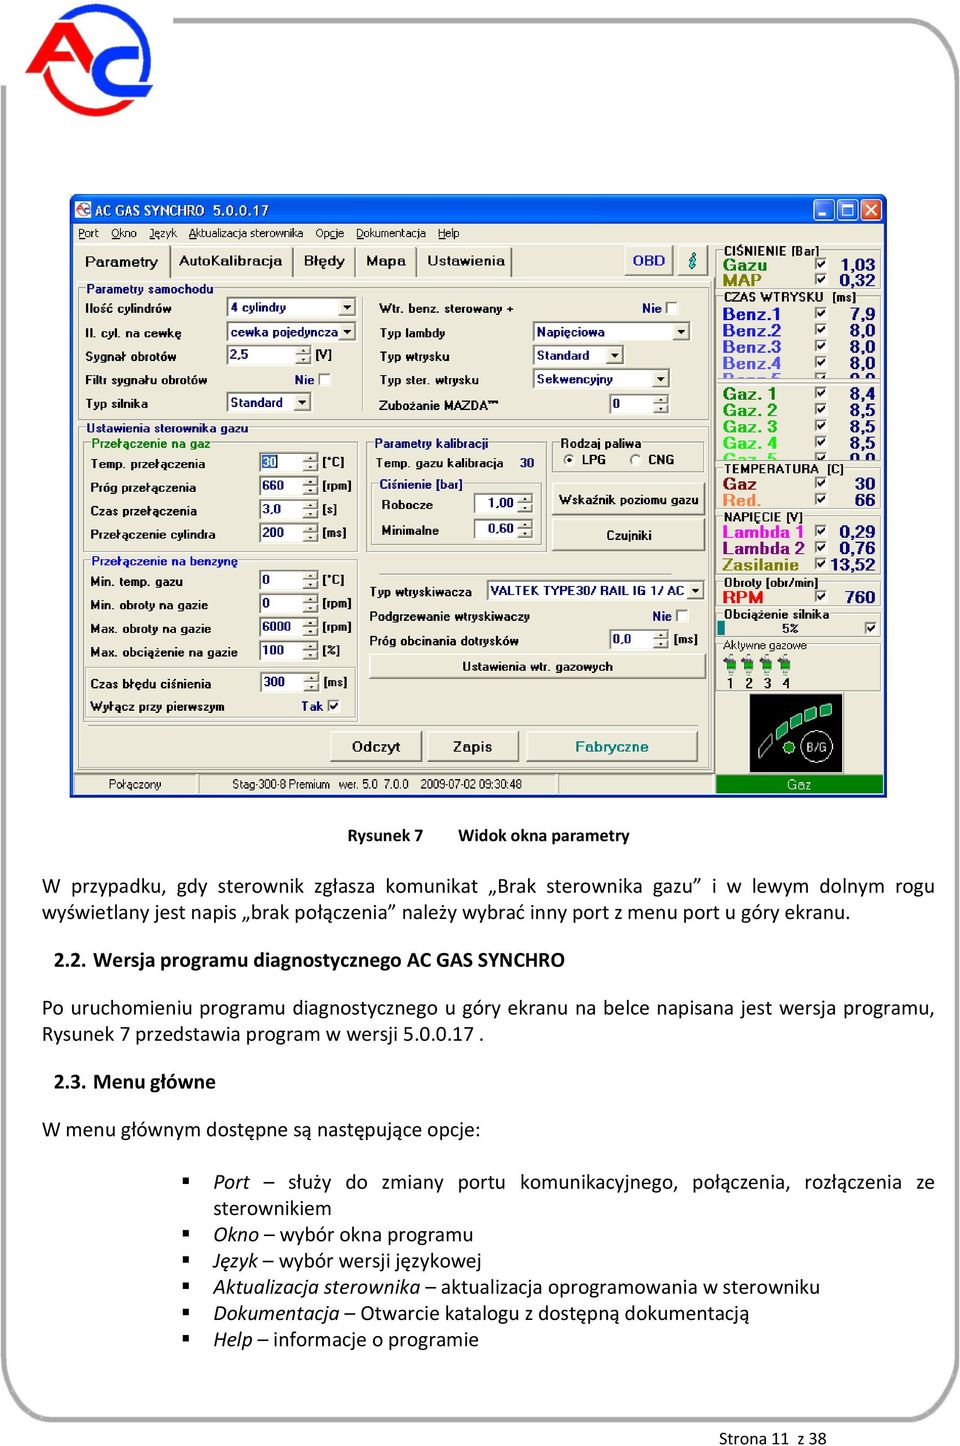The image size is (960, 1446).
Task: Click the Temp. przełączenia stepper arrows
Action: click(x=310, y=462)
